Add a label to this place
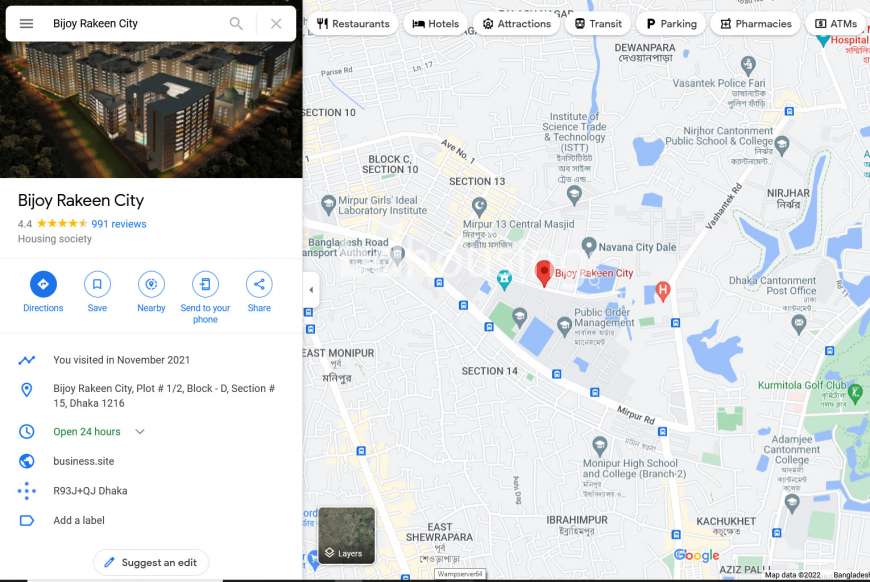The image size is (870, 582). click(79, 520)
